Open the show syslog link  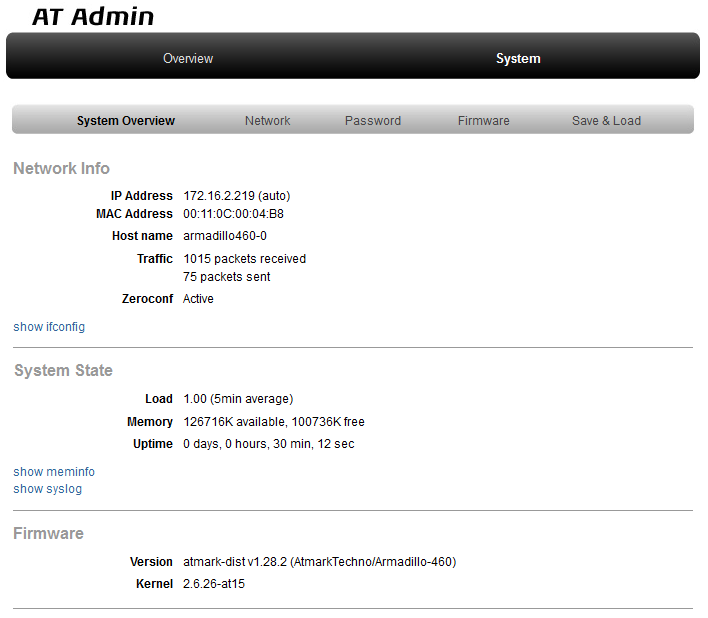click(x=47, y=489)
